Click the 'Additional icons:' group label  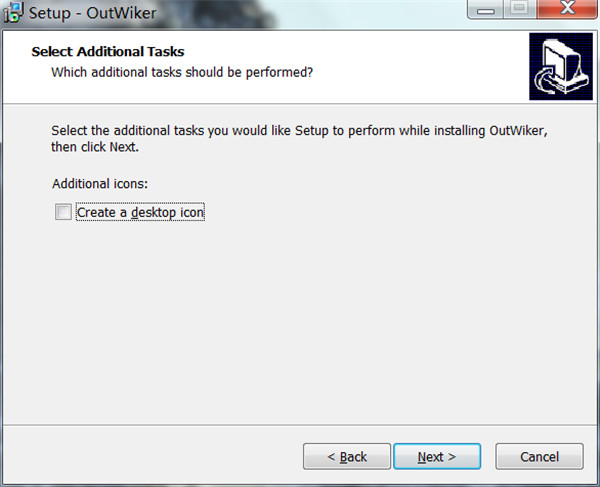100,184
